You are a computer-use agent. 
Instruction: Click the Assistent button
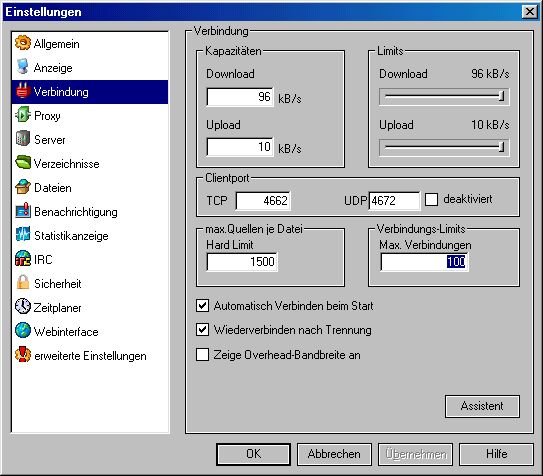pyautogui.click(x=482, y=406)
